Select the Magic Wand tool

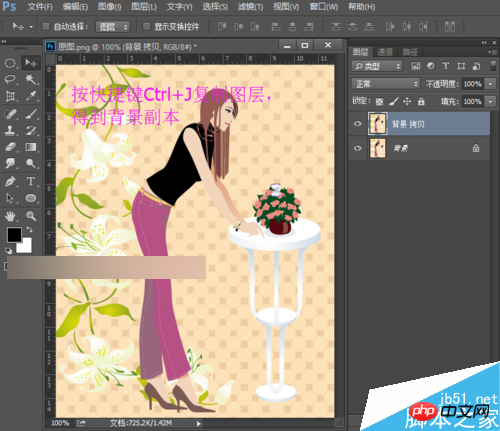31,79
